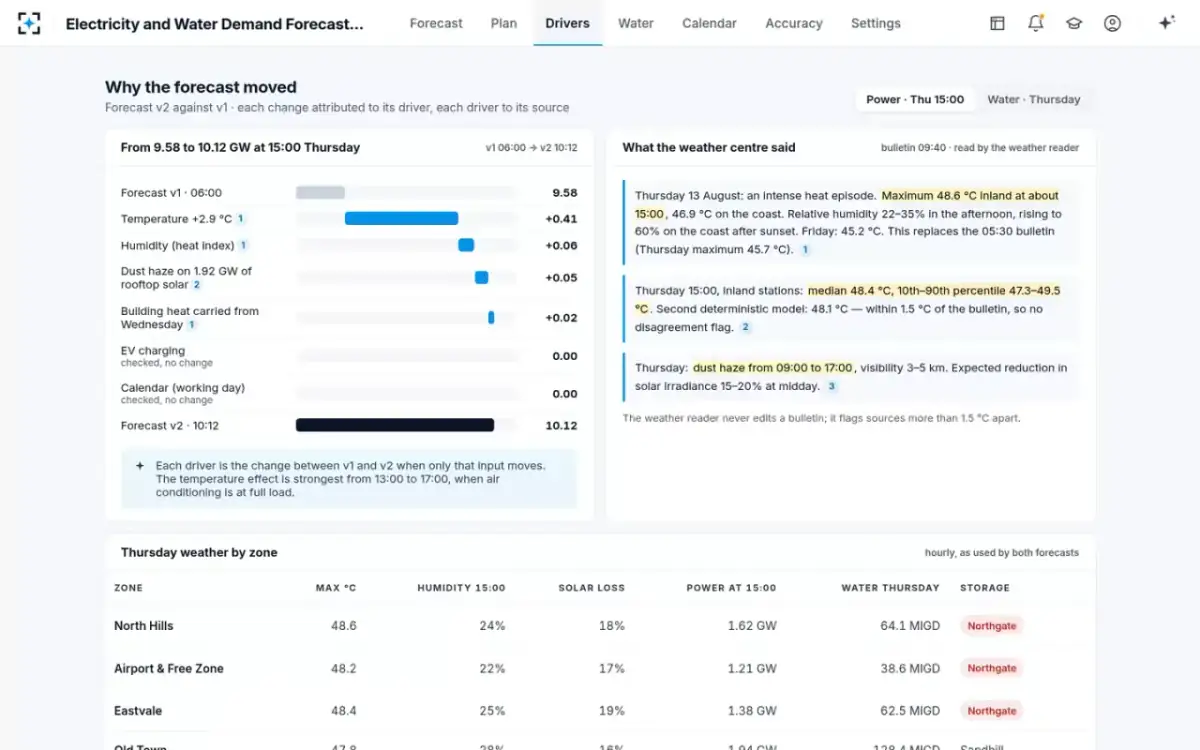Viewport: 1200px width, 750px height.
Task: Switch to the Plan tab
Action: click(x=504, y=23)
